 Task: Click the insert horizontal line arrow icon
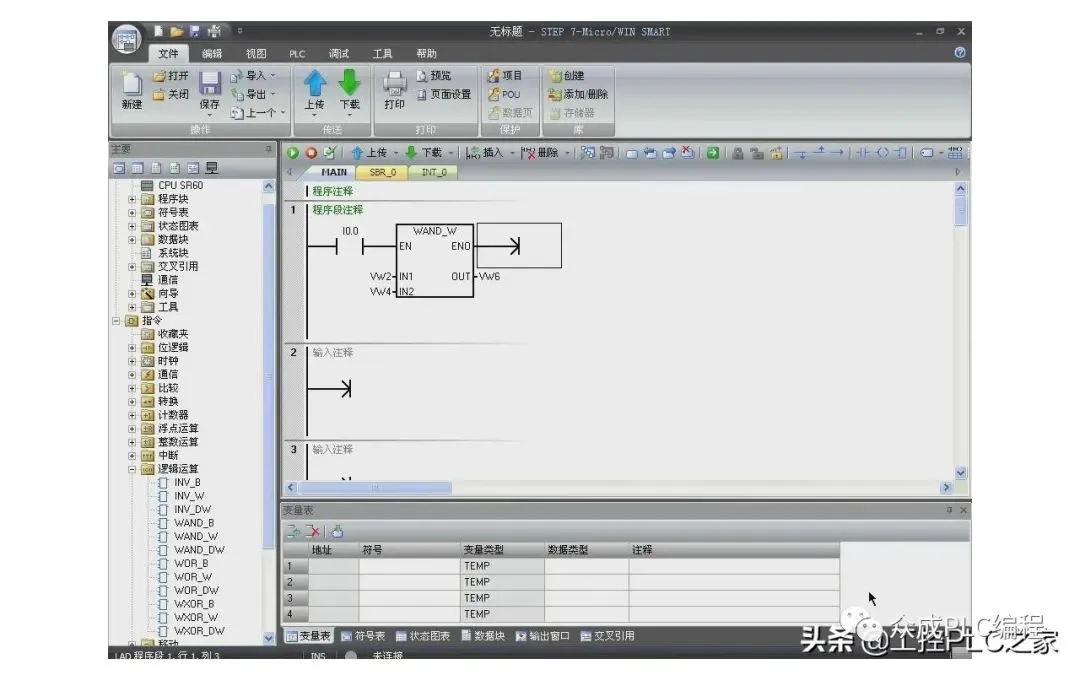(837, 153)
